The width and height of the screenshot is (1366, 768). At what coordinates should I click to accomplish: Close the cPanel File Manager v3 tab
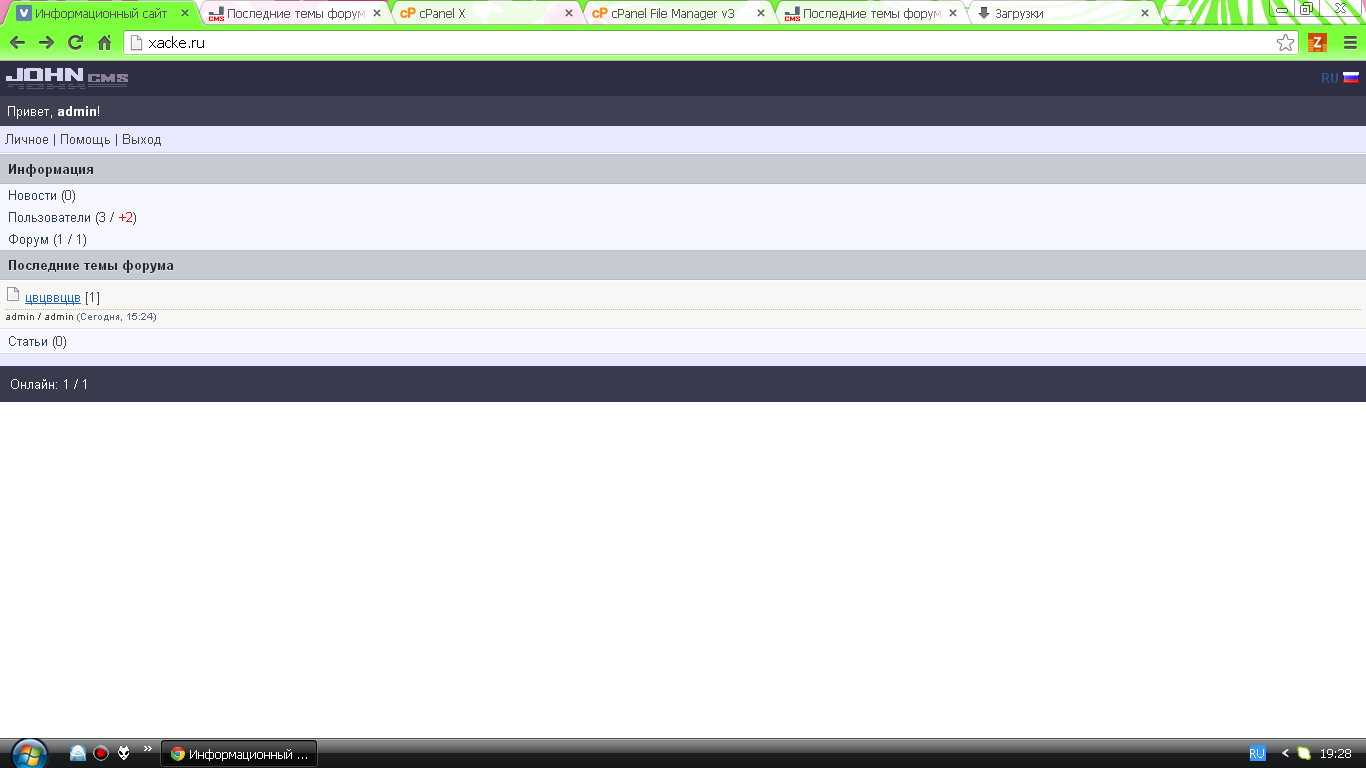(x=761, y=14)
